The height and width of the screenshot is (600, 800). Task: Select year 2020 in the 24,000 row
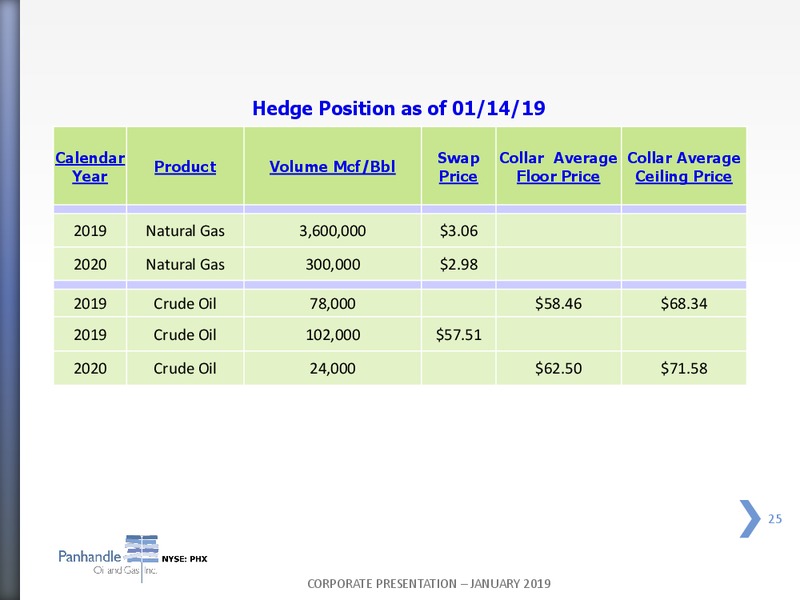90,368
